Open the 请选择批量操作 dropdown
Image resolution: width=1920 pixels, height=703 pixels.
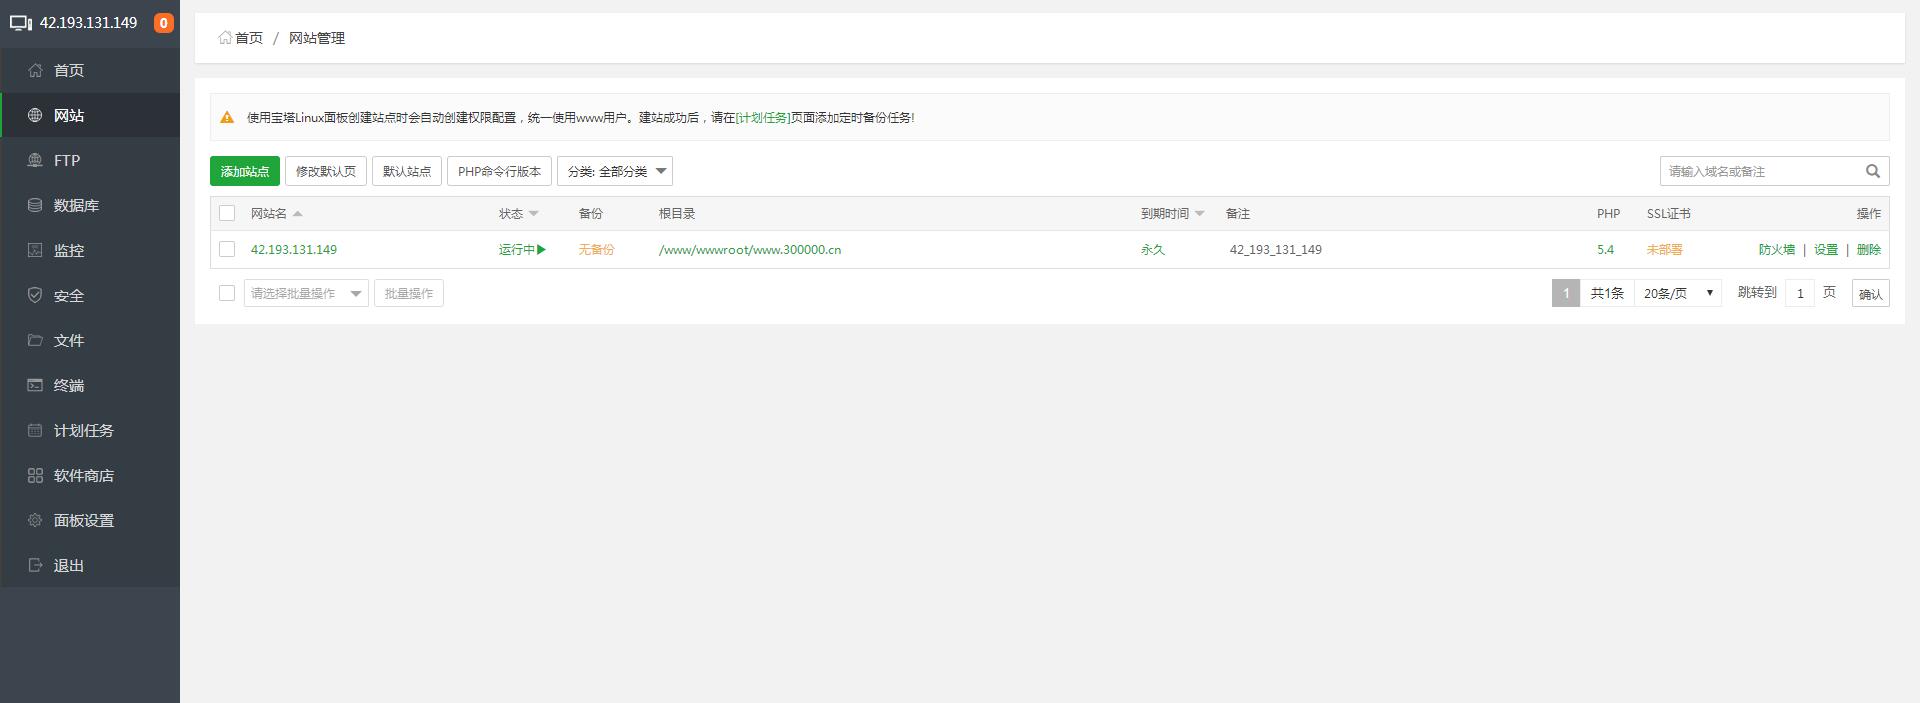tap(306, 293)
